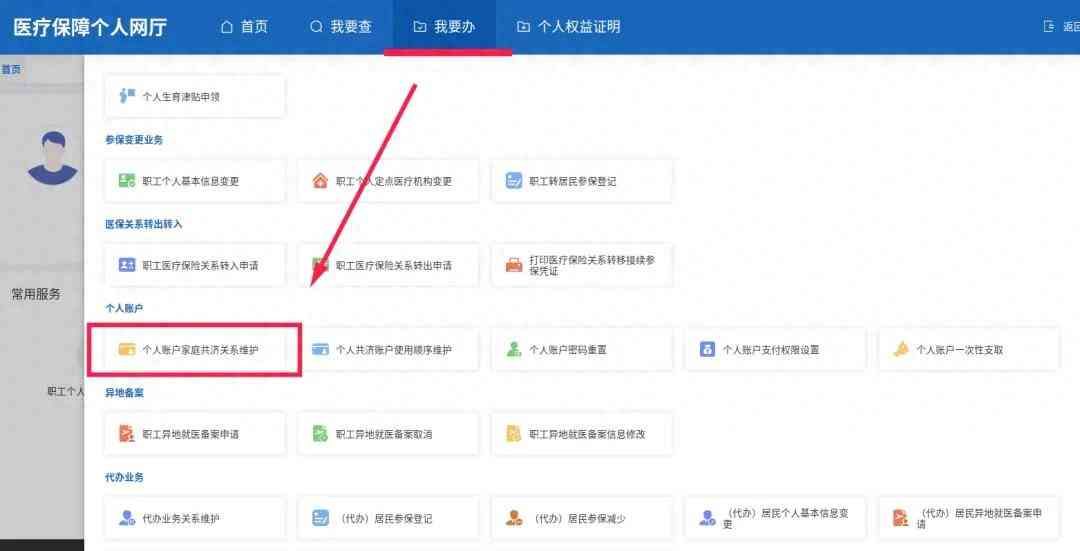
Task: Switch to the 我要查 tab
Action: 340,27
